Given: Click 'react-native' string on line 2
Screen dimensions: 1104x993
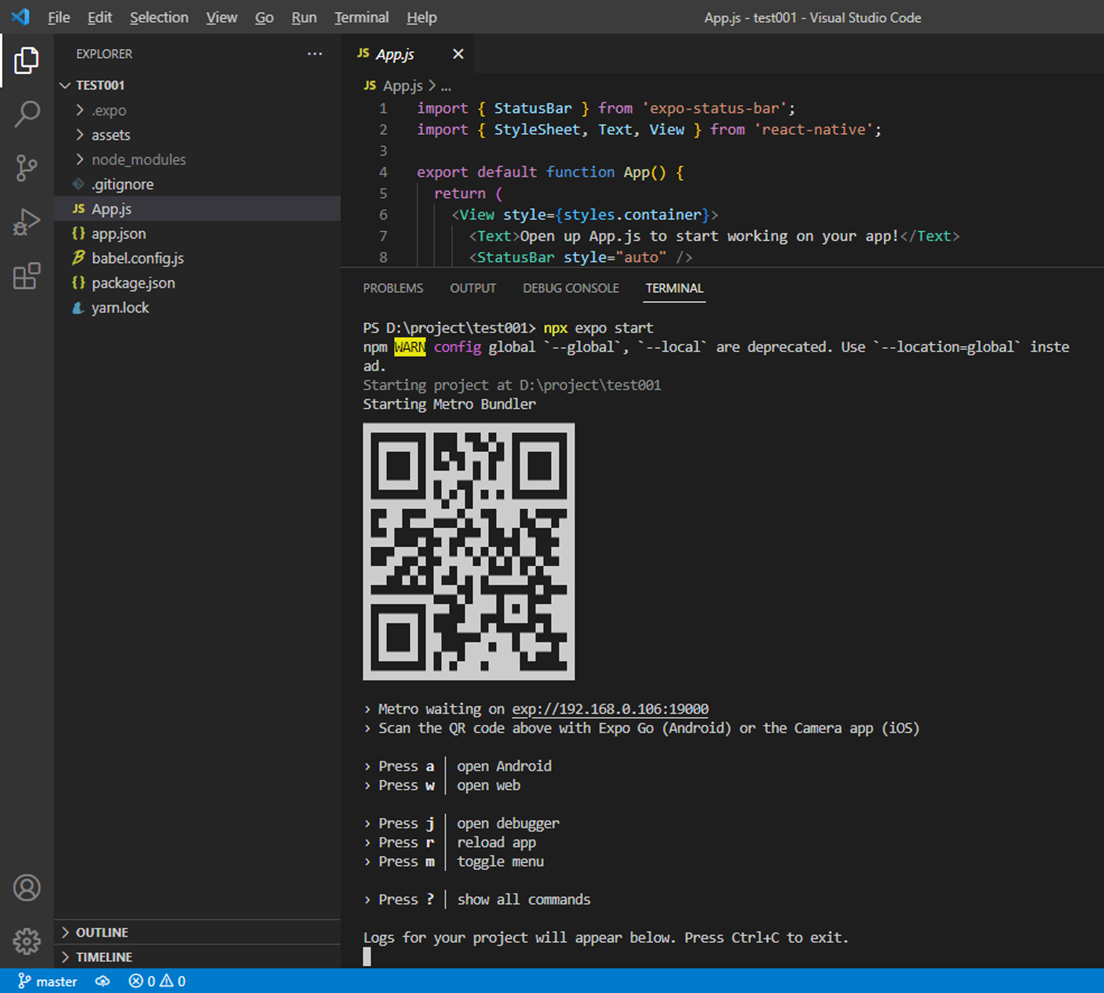Looking at the screenshot, I should [813, 130].
